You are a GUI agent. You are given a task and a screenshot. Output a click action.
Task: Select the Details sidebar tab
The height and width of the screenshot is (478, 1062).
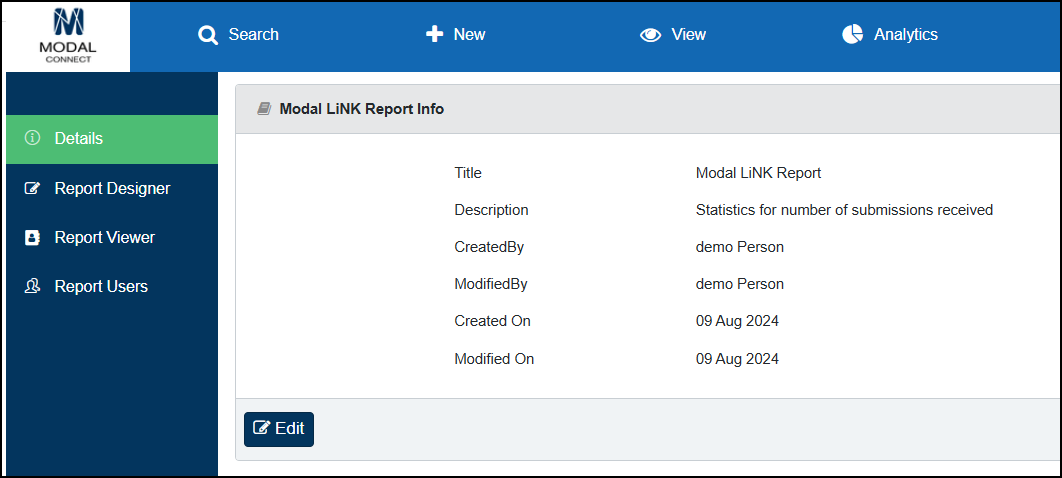(112, 139)
